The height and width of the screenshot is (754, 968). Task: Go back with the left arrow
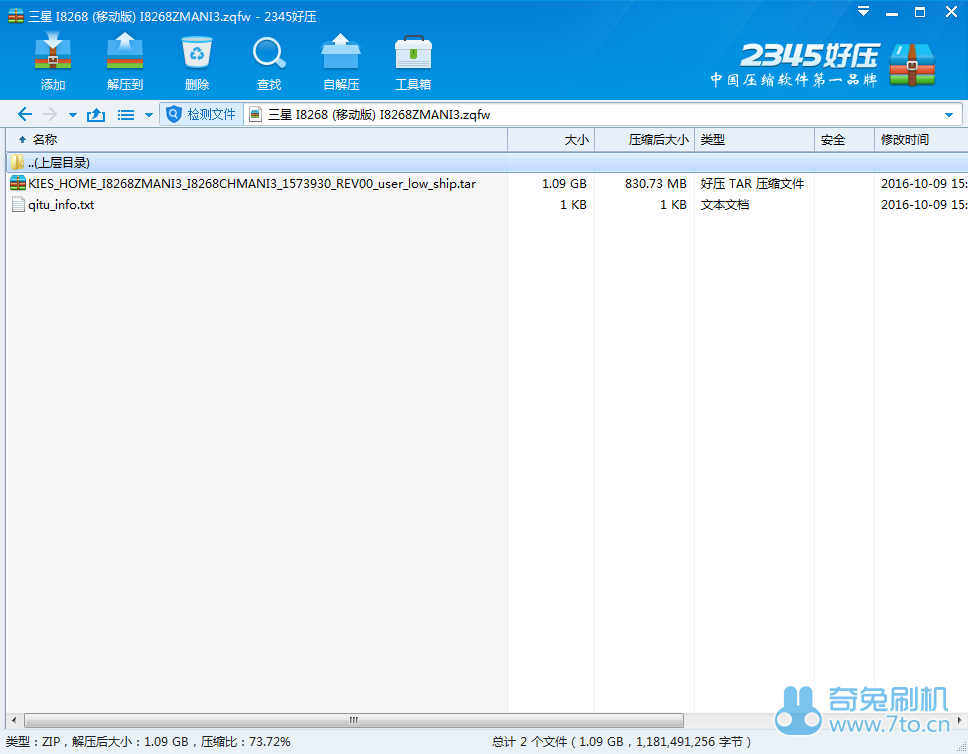pos(25,114)
